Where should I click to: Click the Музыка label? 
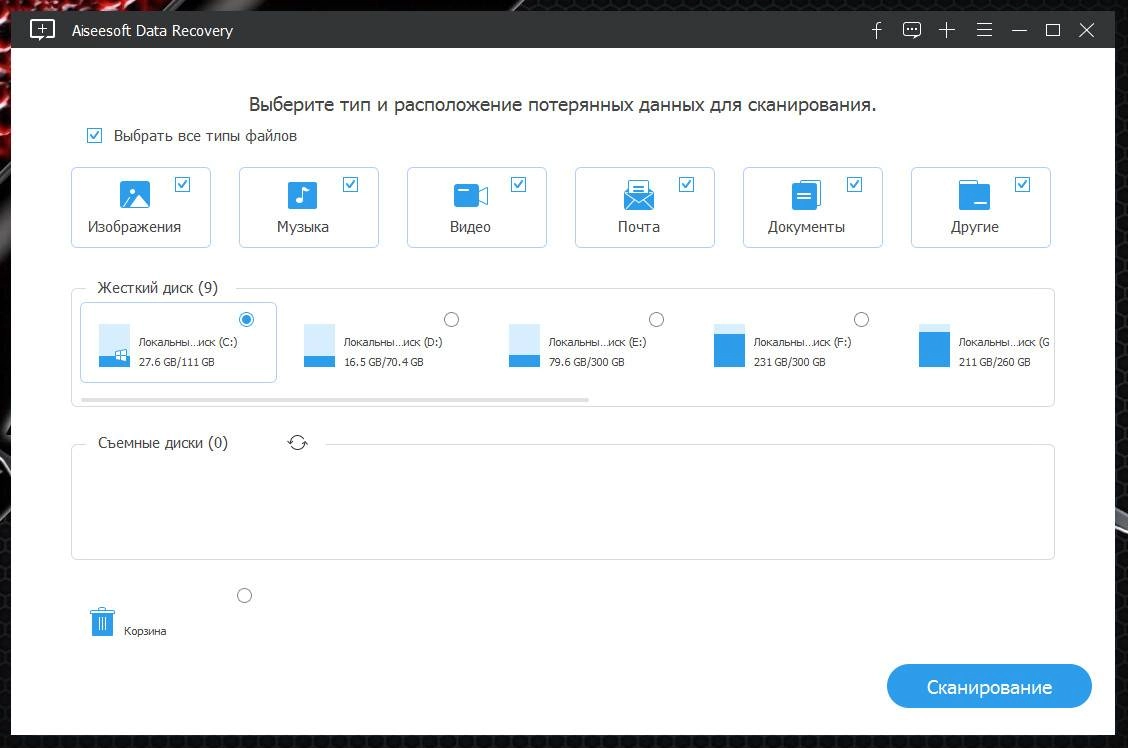(x=303, y=227)
